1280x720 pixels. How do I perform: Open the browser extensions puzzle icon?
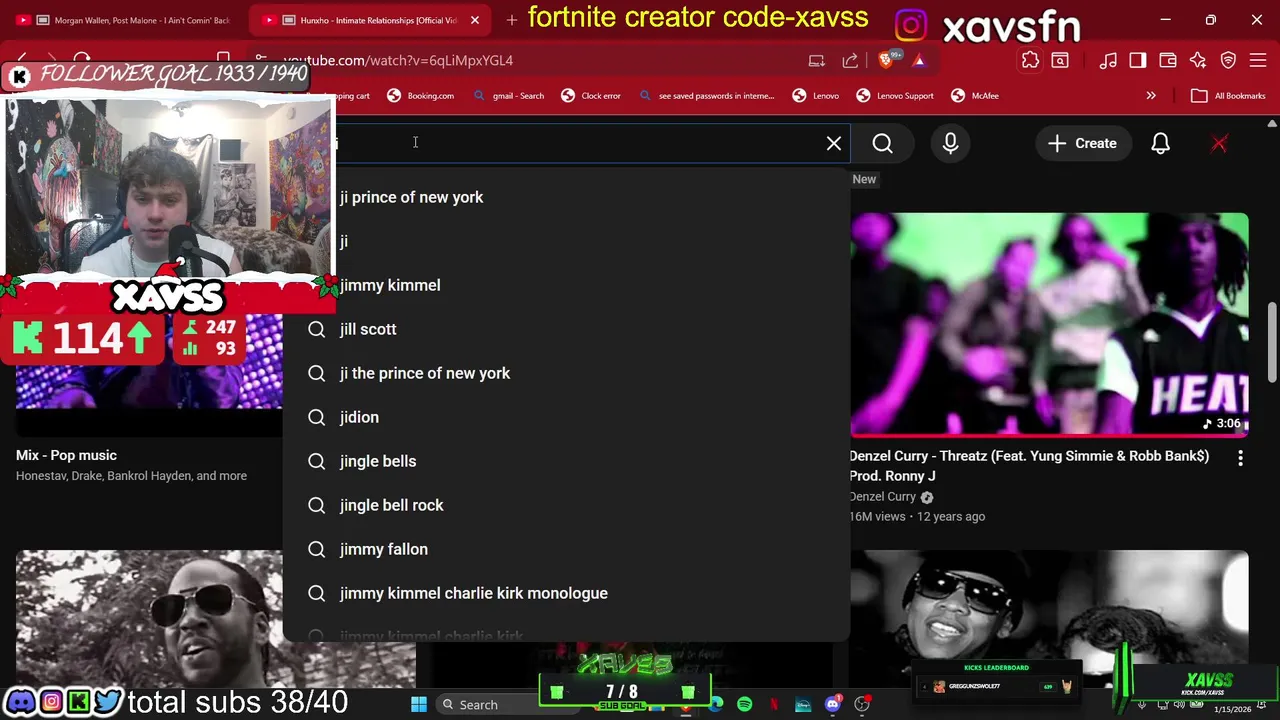coord(1030,60)
